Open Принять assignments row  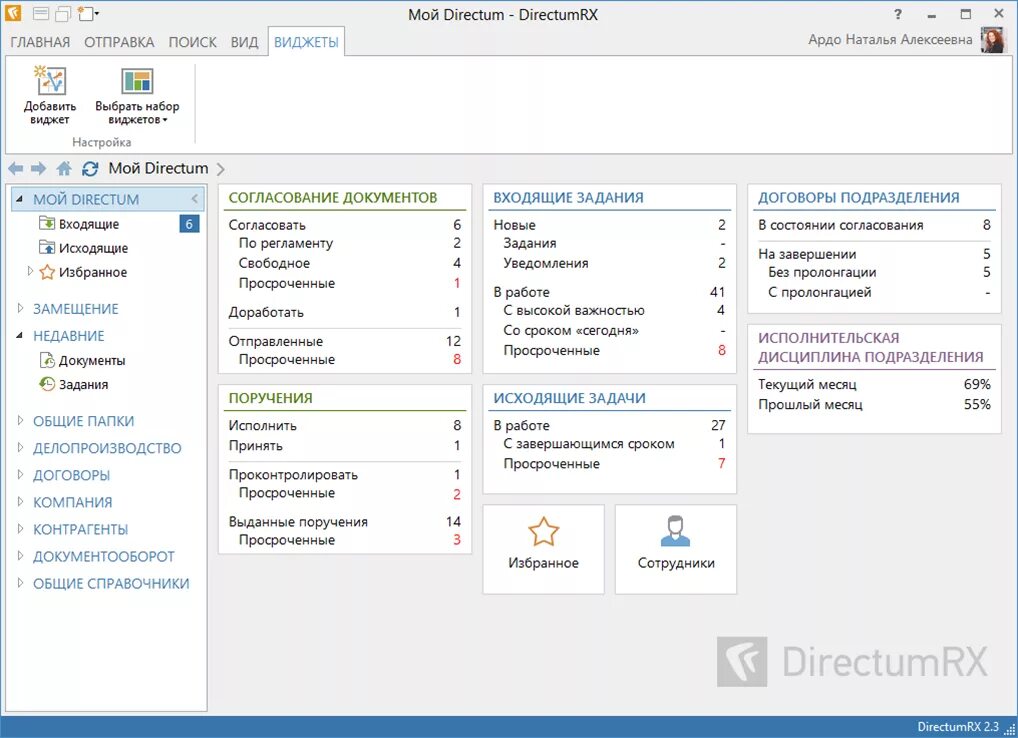[345, 445]
